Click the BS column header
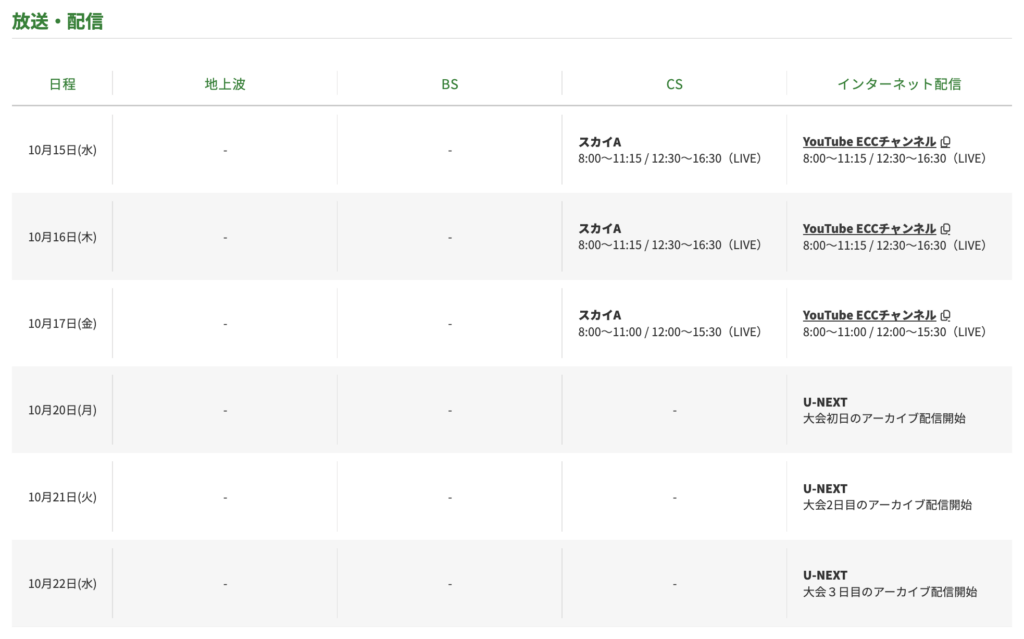The image size is (1024, 639). coord(450,84)
